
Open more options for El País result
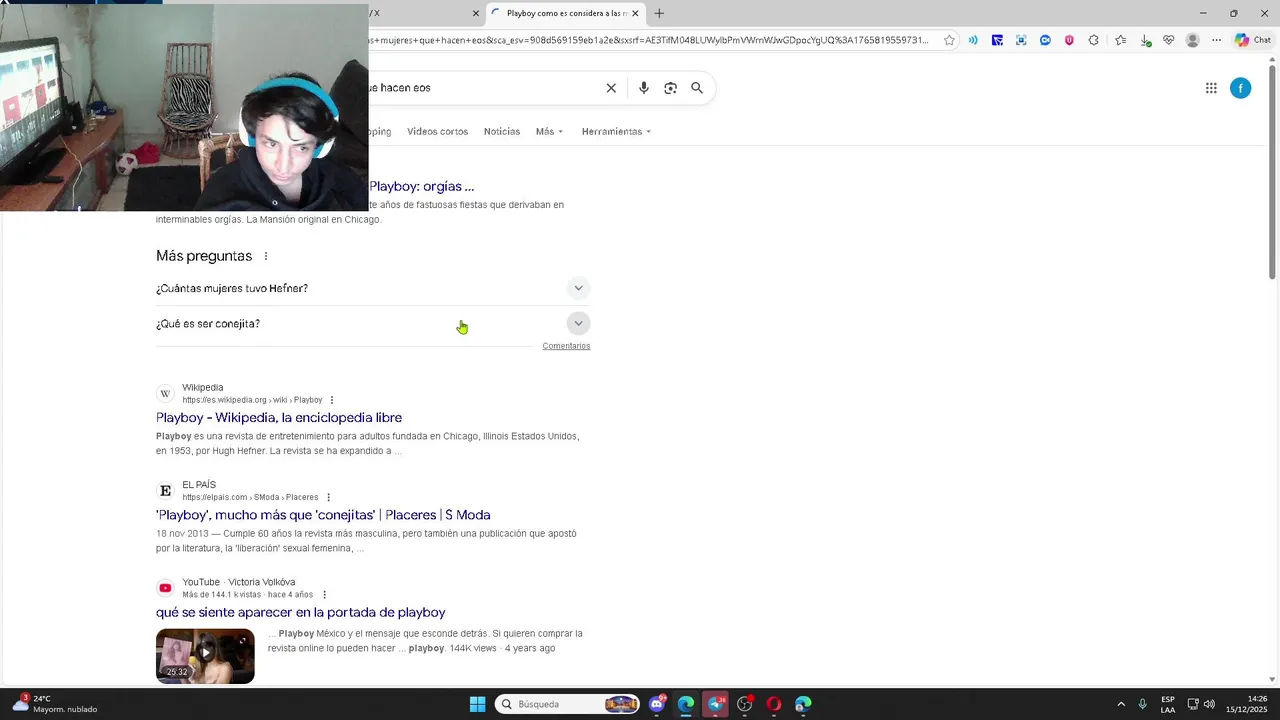(328, 497)
